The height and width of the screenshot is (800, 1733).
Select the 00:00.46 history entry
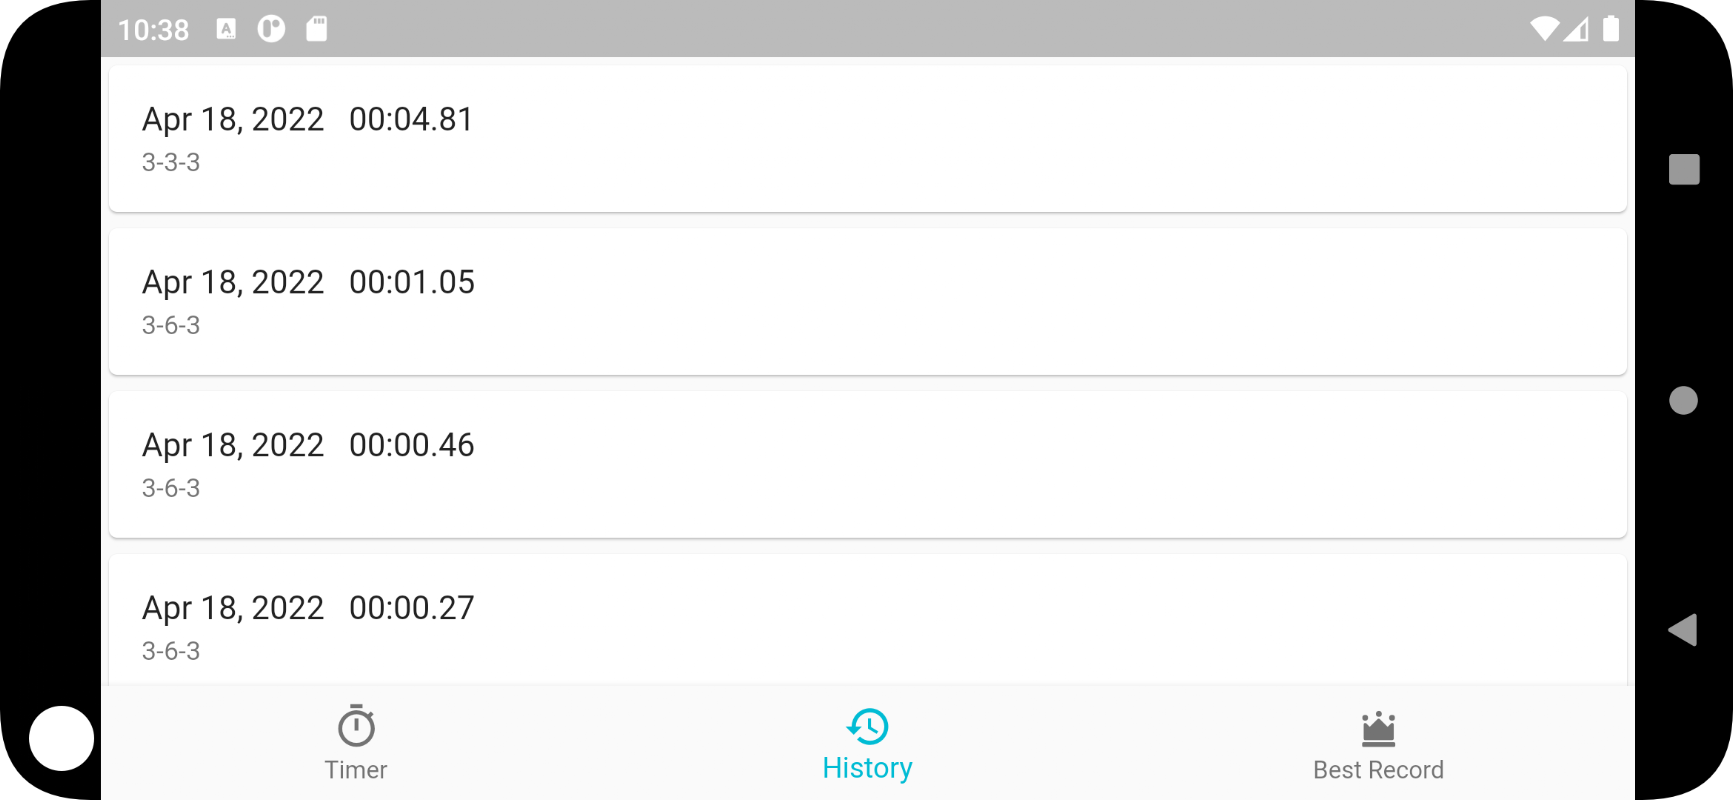(868, 464)
